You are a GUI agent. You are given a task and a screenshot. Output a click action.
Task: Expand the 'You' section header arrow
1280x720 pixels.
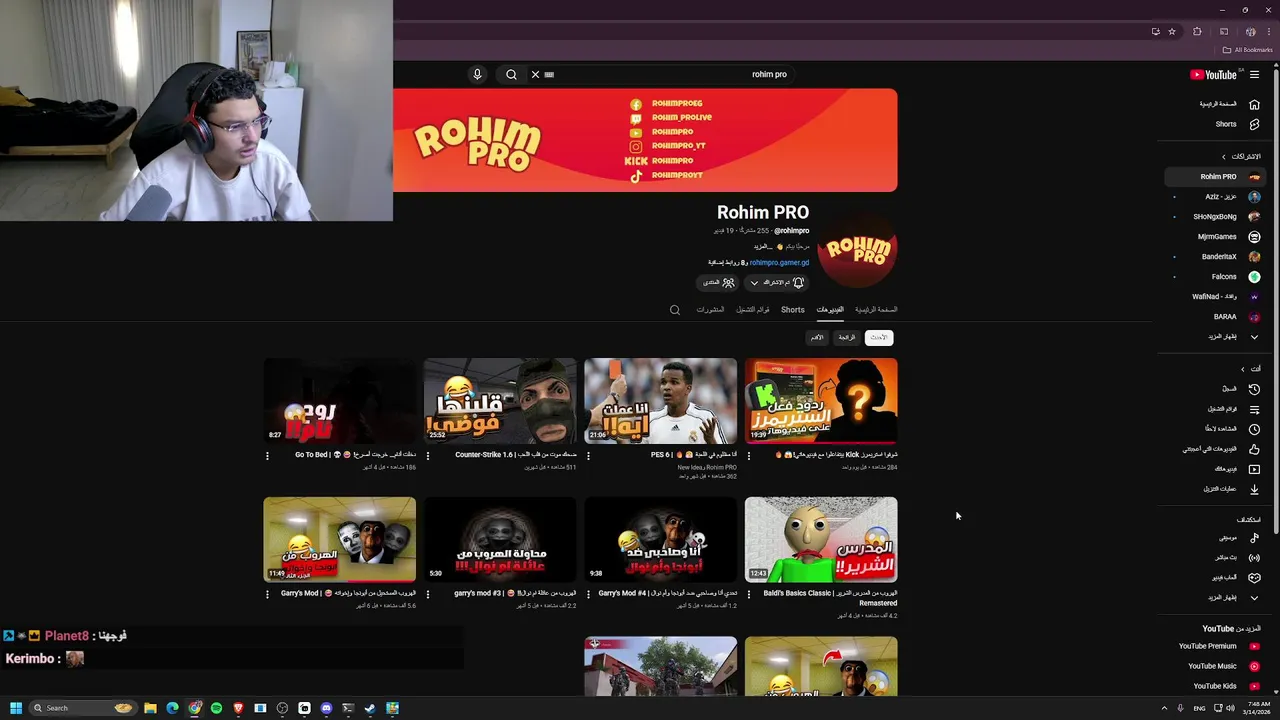tap(1243, 368)
